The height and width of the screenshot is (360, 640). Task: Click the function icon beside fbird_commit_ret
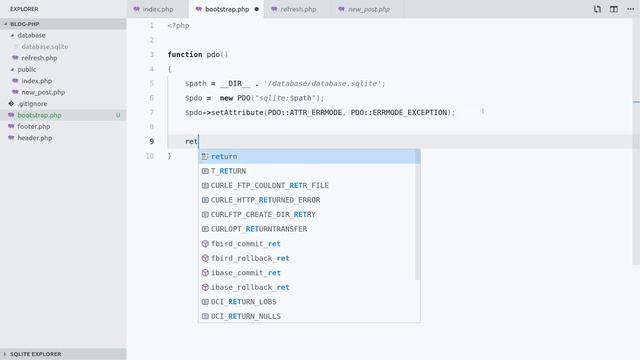click(x=205, y=244)
